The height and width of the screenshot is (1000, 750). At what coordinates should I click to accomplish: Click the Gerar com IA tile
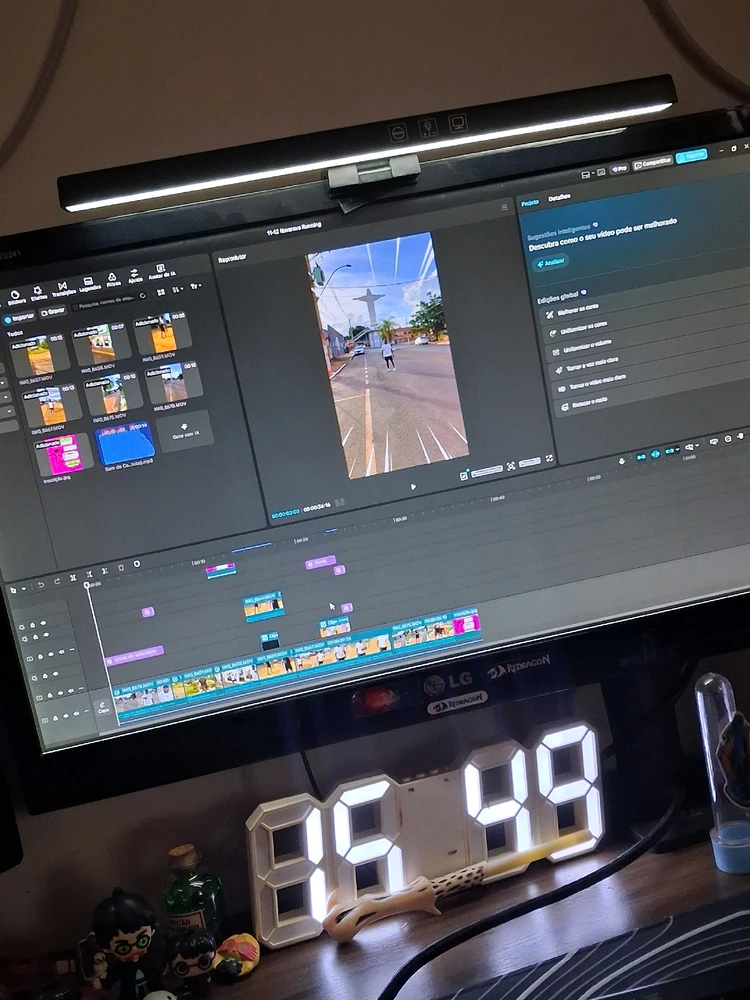click(185, 432)
